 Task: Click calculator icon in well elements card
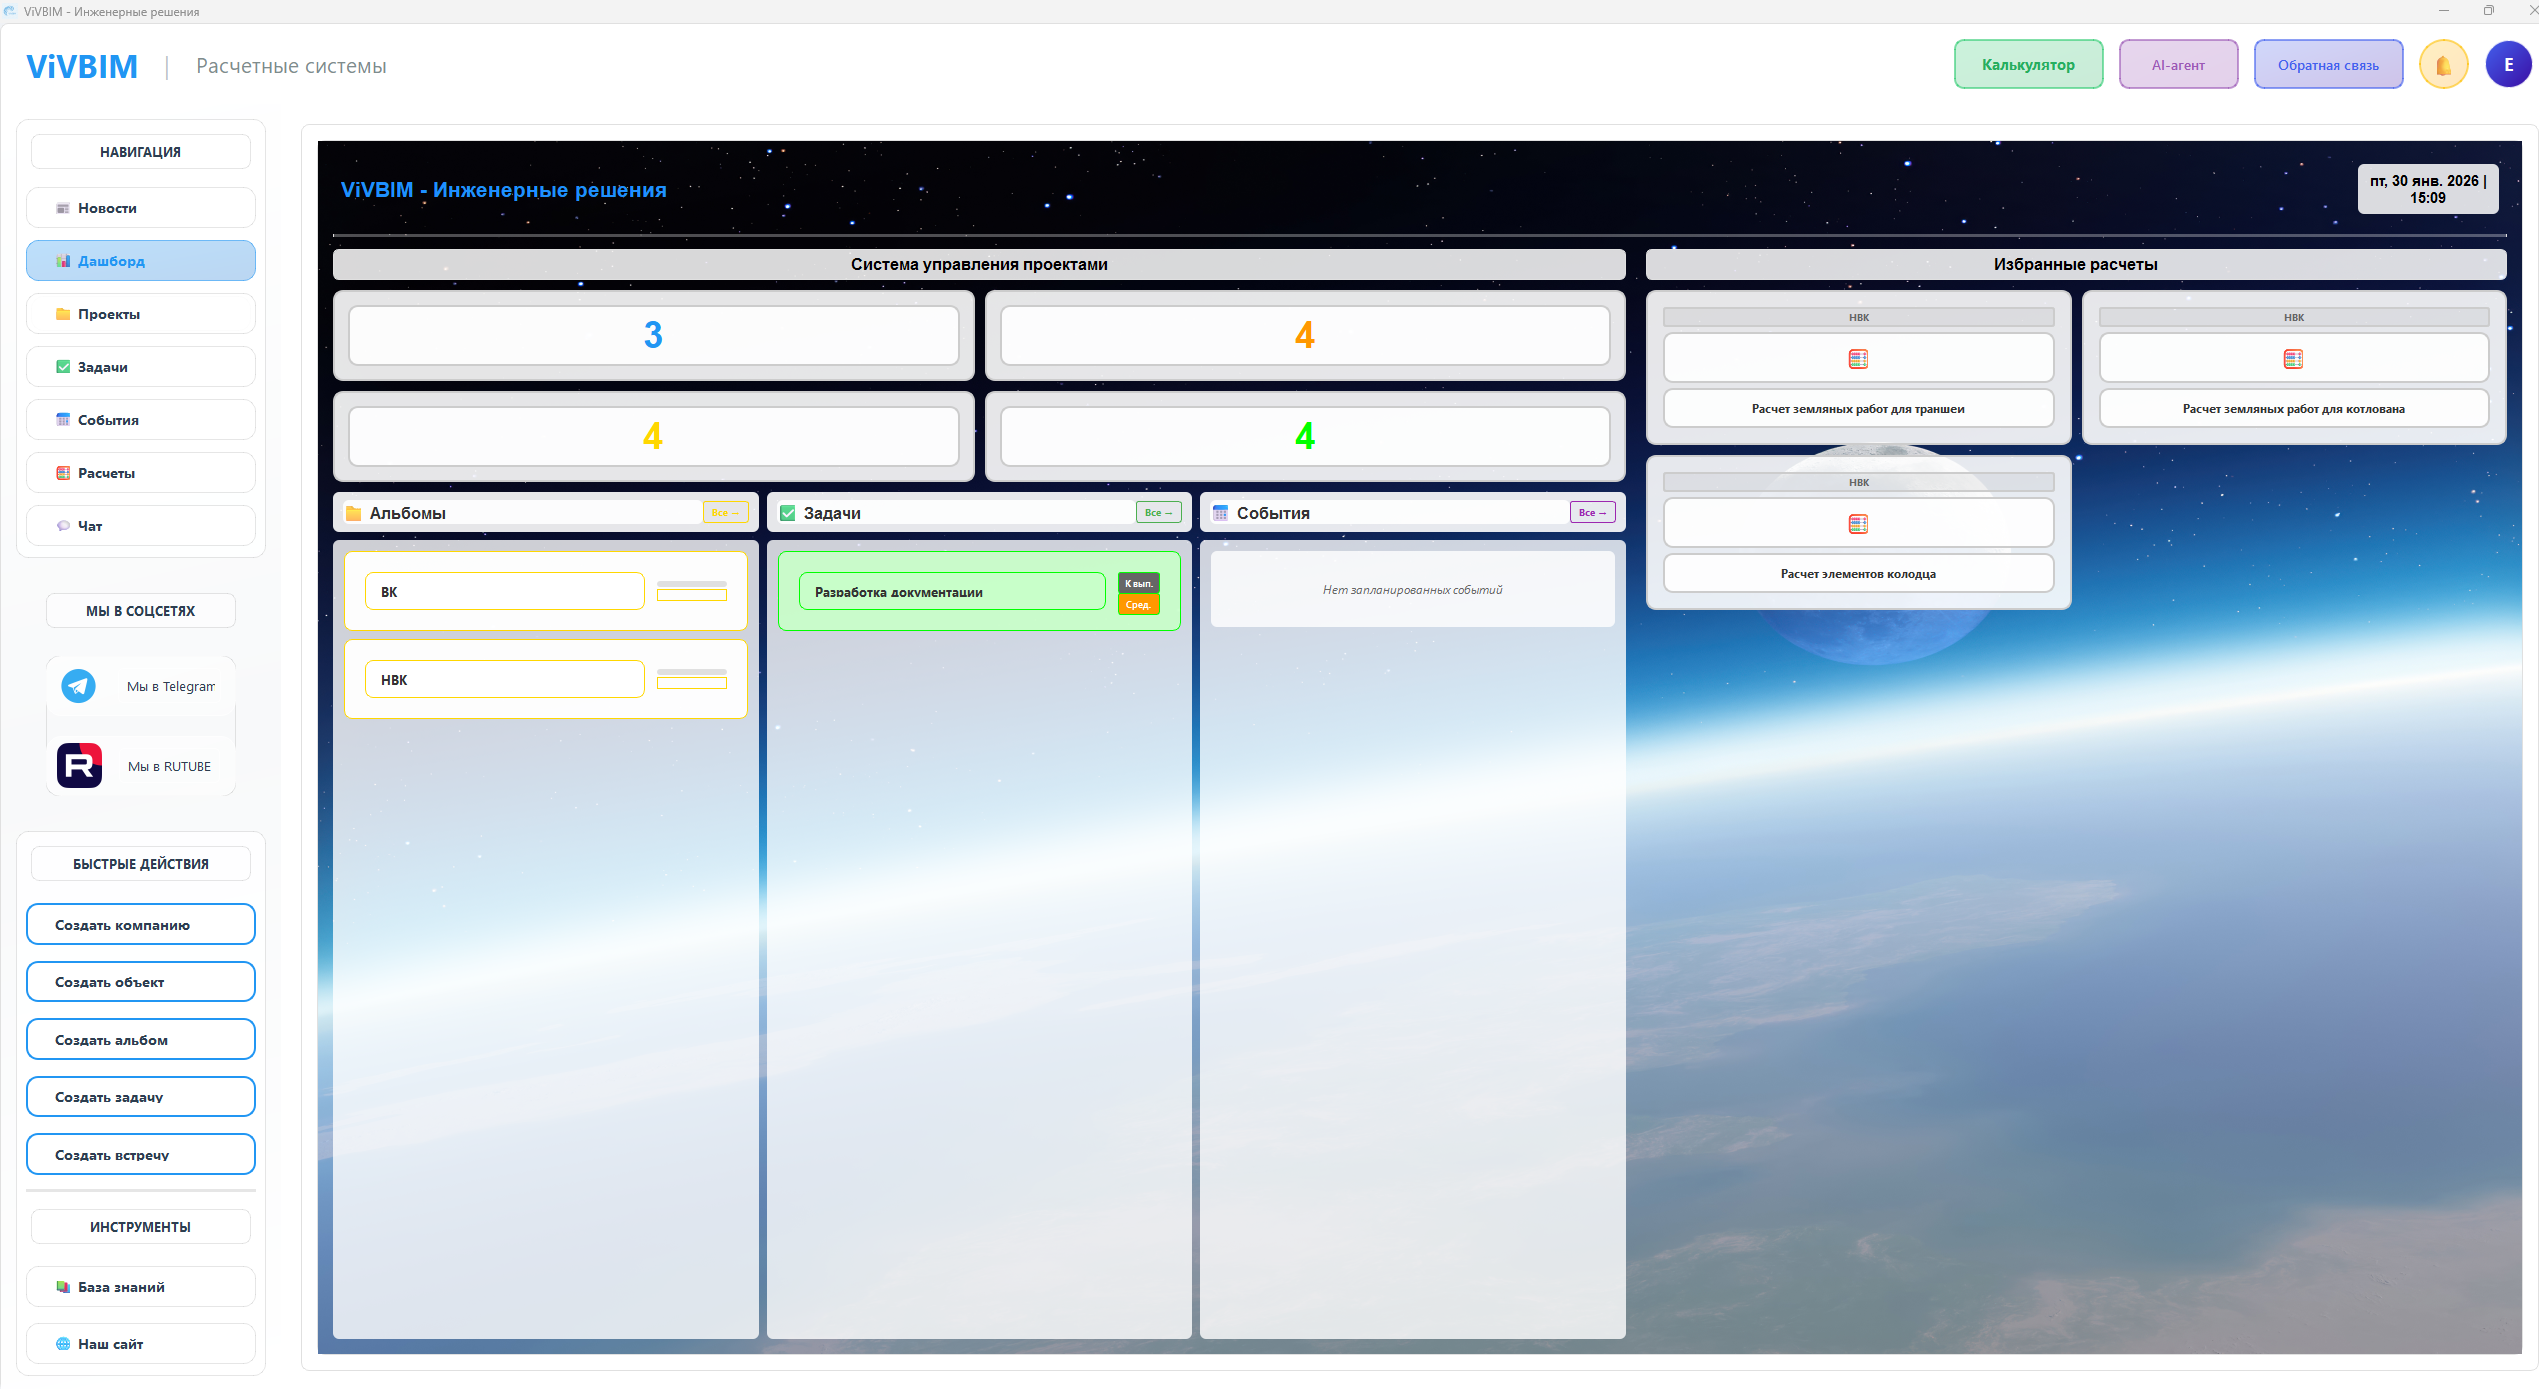1858,524
